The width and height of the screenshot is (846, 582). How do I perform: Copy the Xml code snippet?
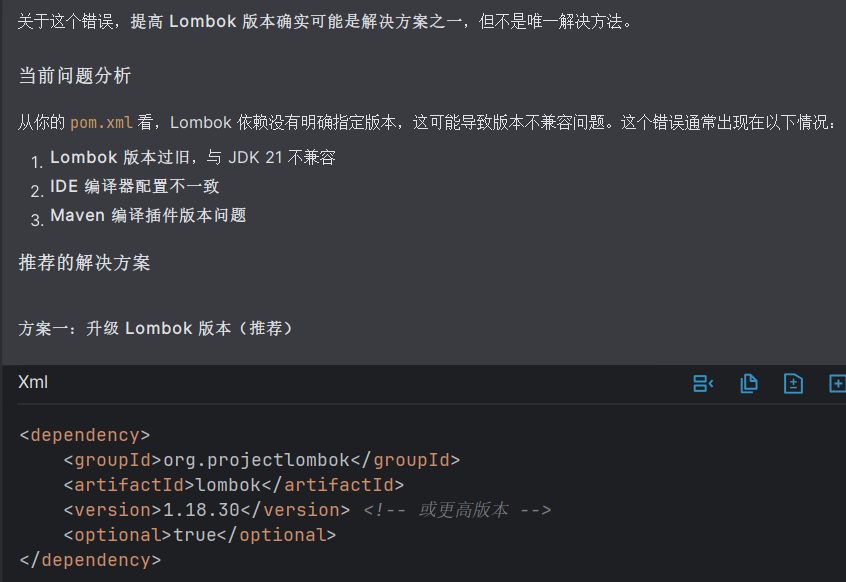click(x=748, y=383)
